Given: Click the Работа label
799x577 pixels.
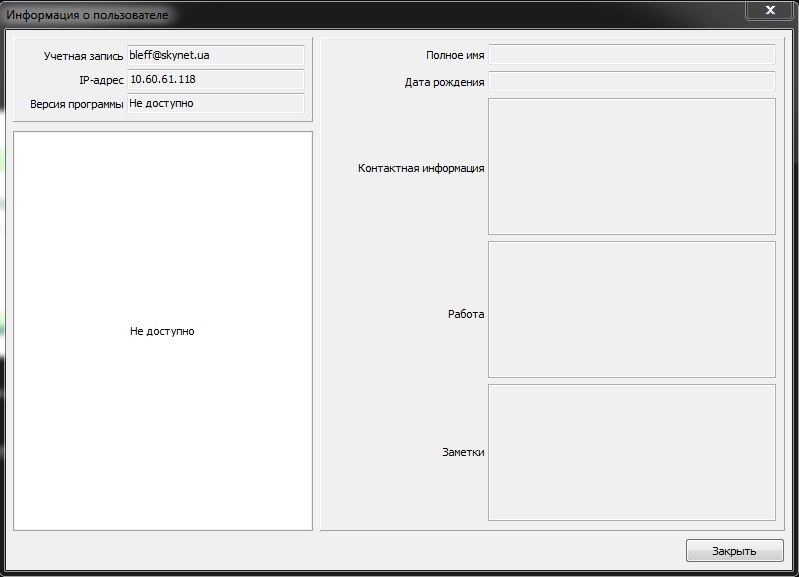Looking at the screenshot, I should coord(466,315).
